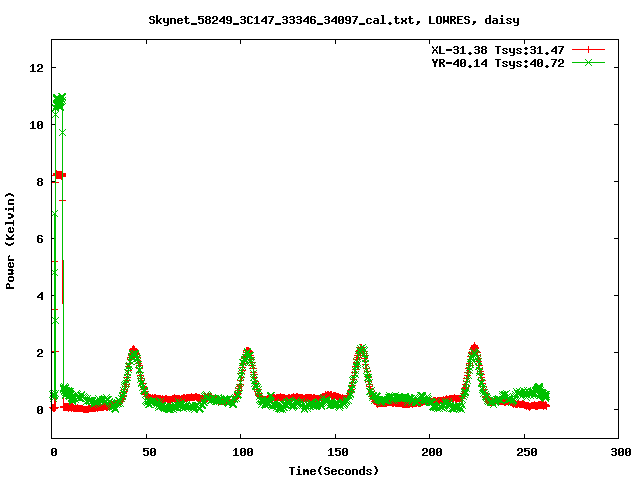640x480 pixels.
Task: Click y-axis tick label 10
Action: pyautogui.click(x=36, y=125)
